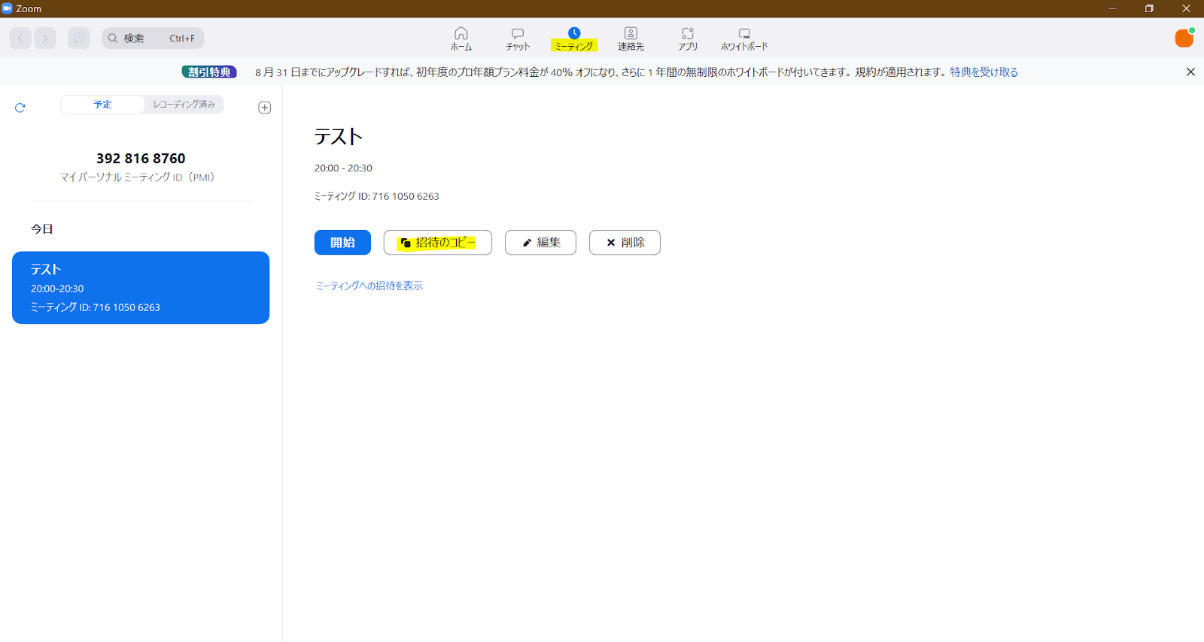Screen dimensions: 1204x642
Task: Click the Delete (削除) button
Action: tap(625, 242)
